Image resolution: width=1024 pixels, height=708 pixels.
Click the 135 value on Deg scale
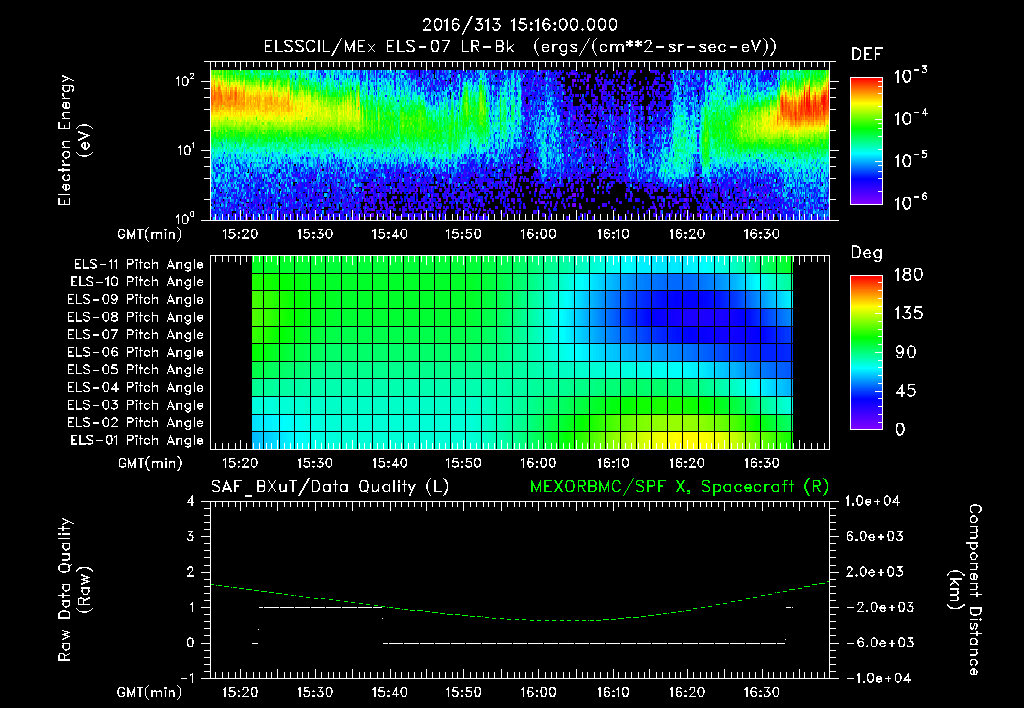click(x=908, y=314)
